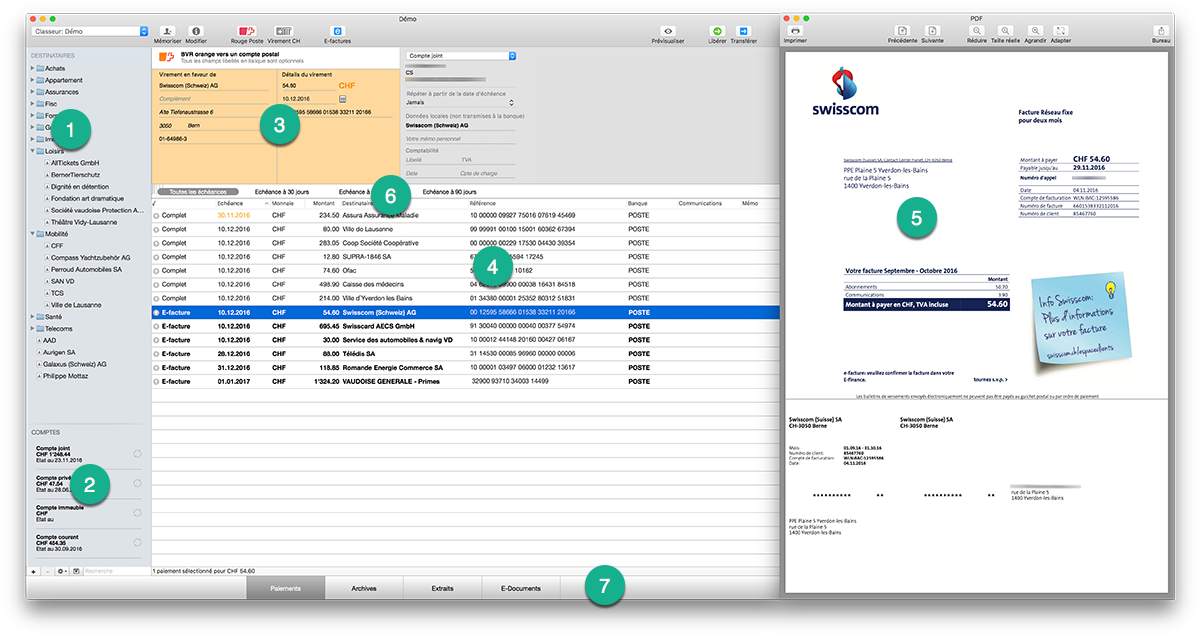The height and width of the screenshot is (636, 1200).
Task: Zoom in with Agrandir in PDF window
Action: 1035,31
